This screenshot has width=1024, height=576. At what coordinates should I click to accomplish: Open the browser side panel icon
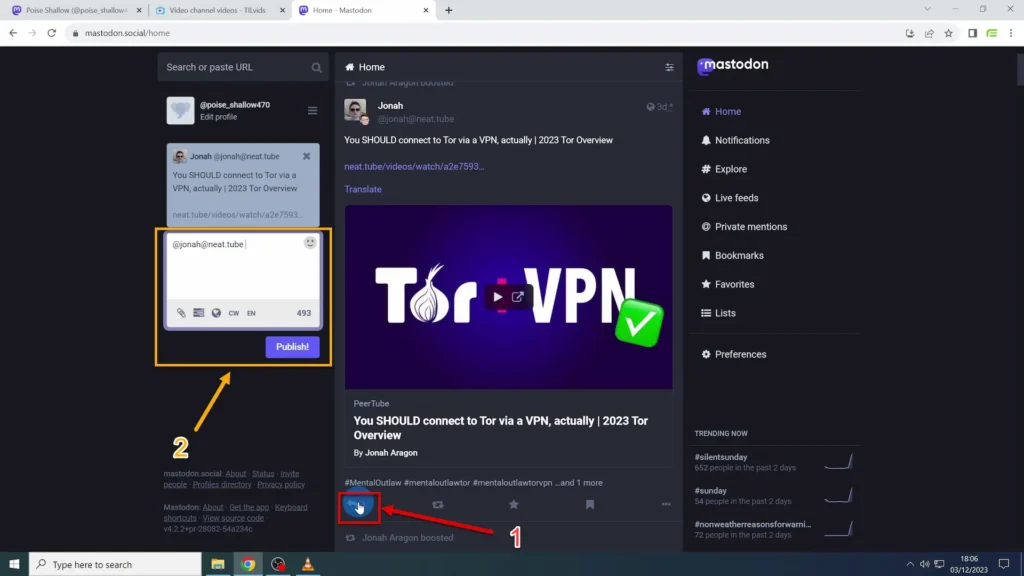tap(972, 33)
